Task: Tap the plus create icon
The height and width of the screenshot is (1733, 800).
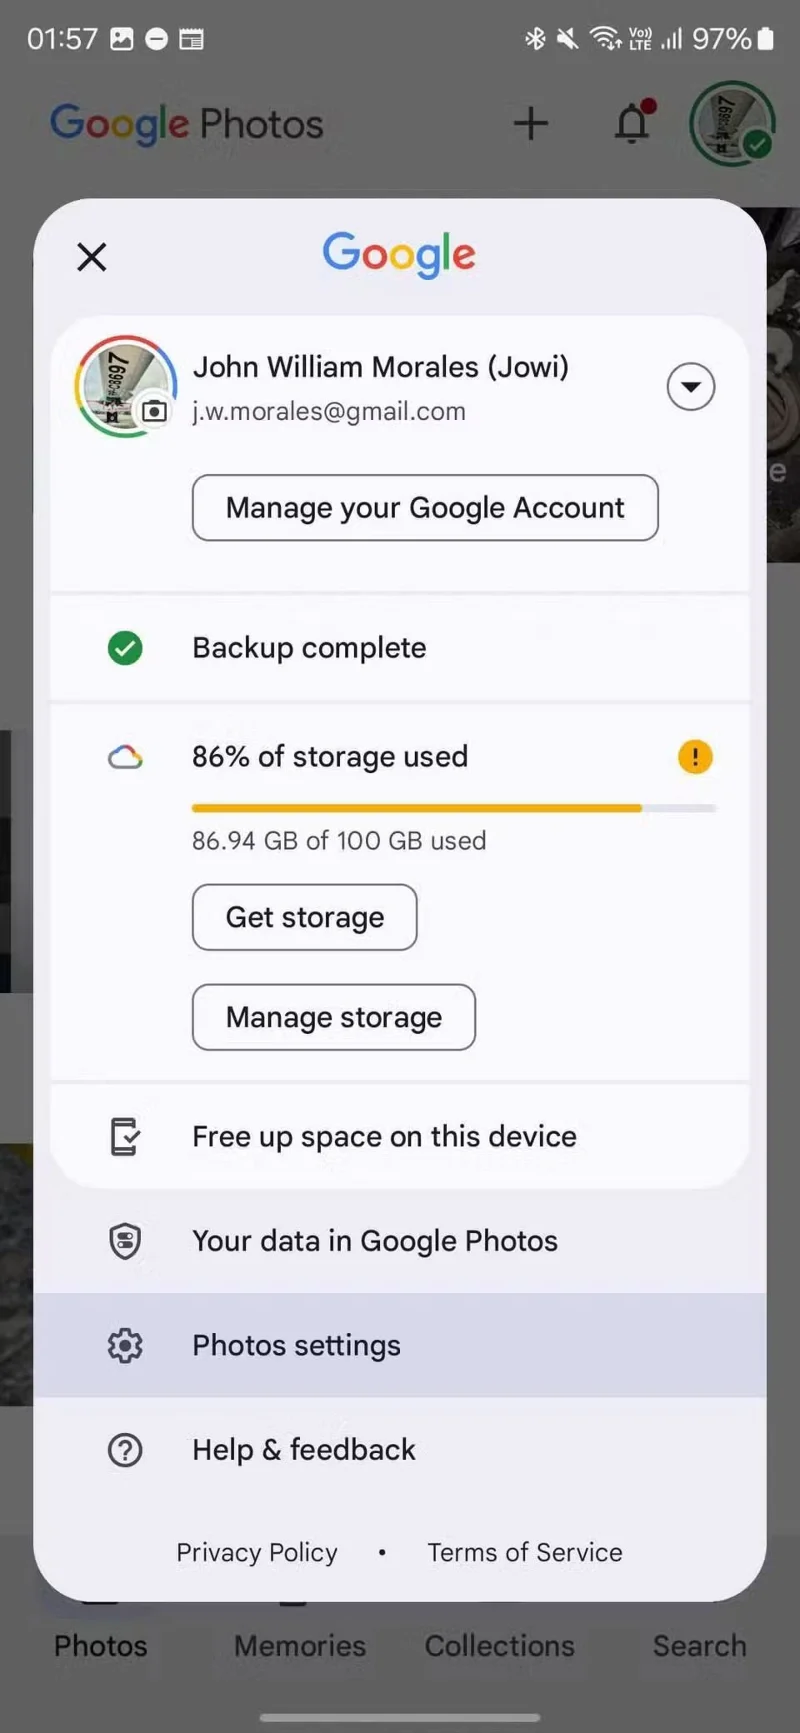Action: click(531, 124)
